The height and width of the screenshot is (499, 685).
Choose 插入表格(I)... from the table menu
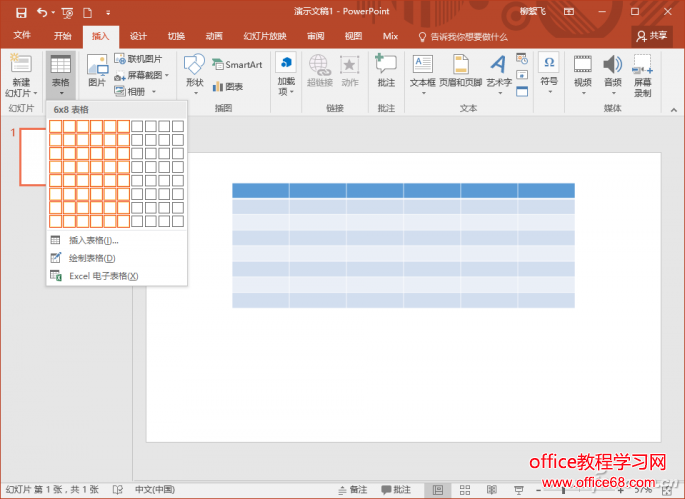93,240
